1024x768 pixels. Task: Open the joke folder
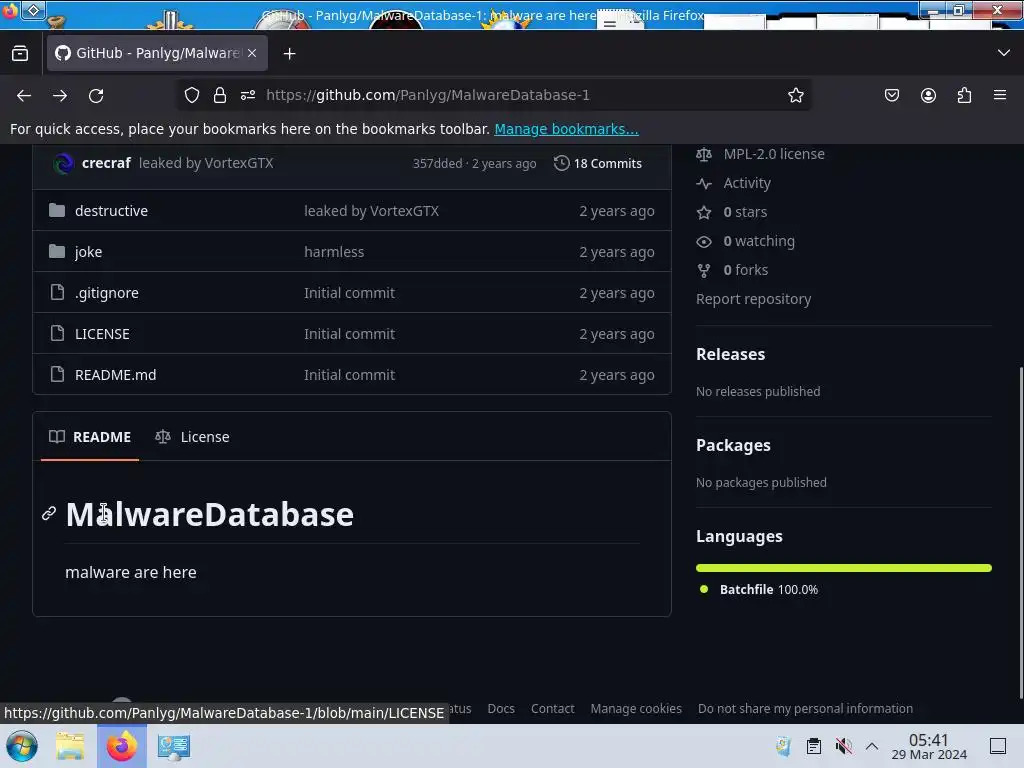[x=88, y=252]
